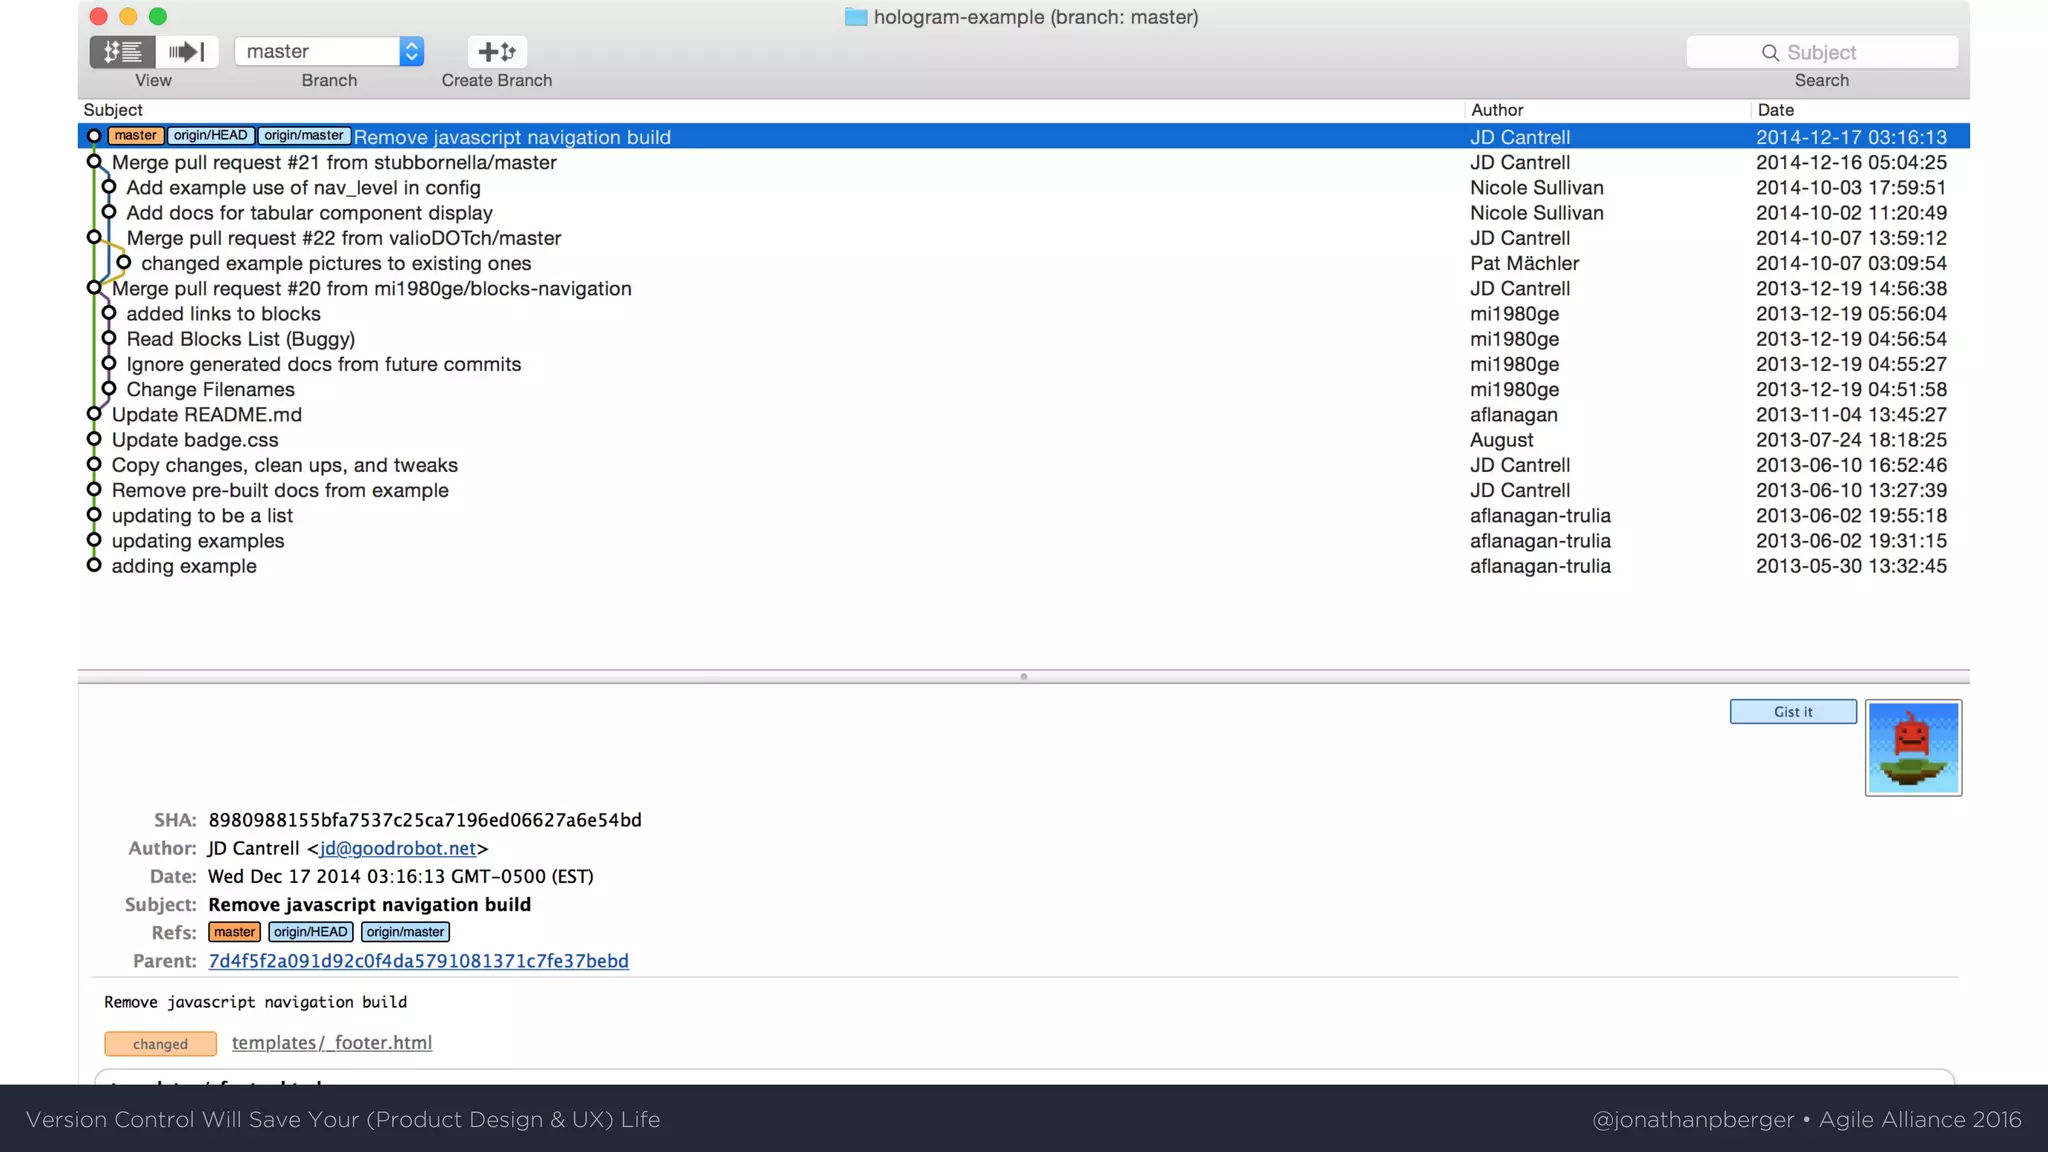
Task: Click the Create Branch plus icon
Action: tap(497, 52)
